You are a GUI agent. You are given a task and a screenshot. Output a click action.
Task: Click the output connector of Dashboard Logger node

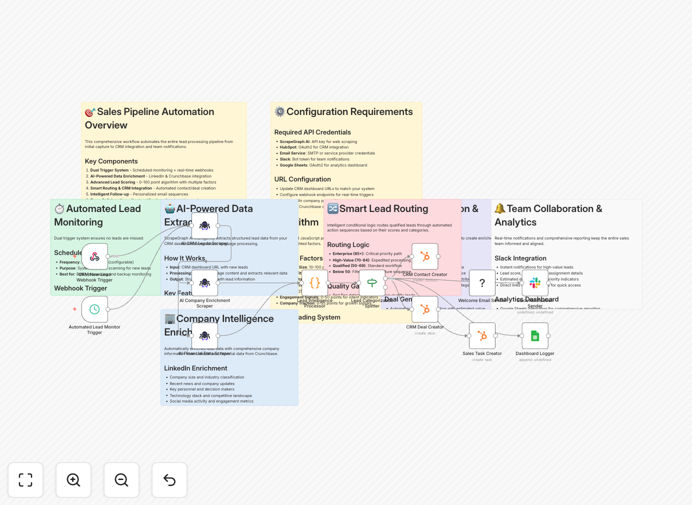point(549,335)
